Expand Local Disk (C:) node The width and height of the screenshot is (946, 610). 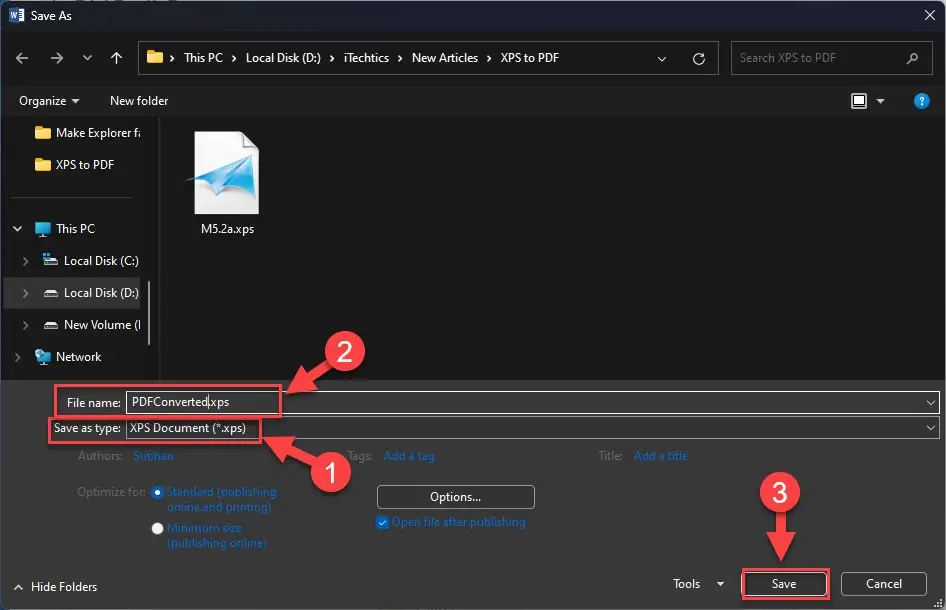coord(25,261)
